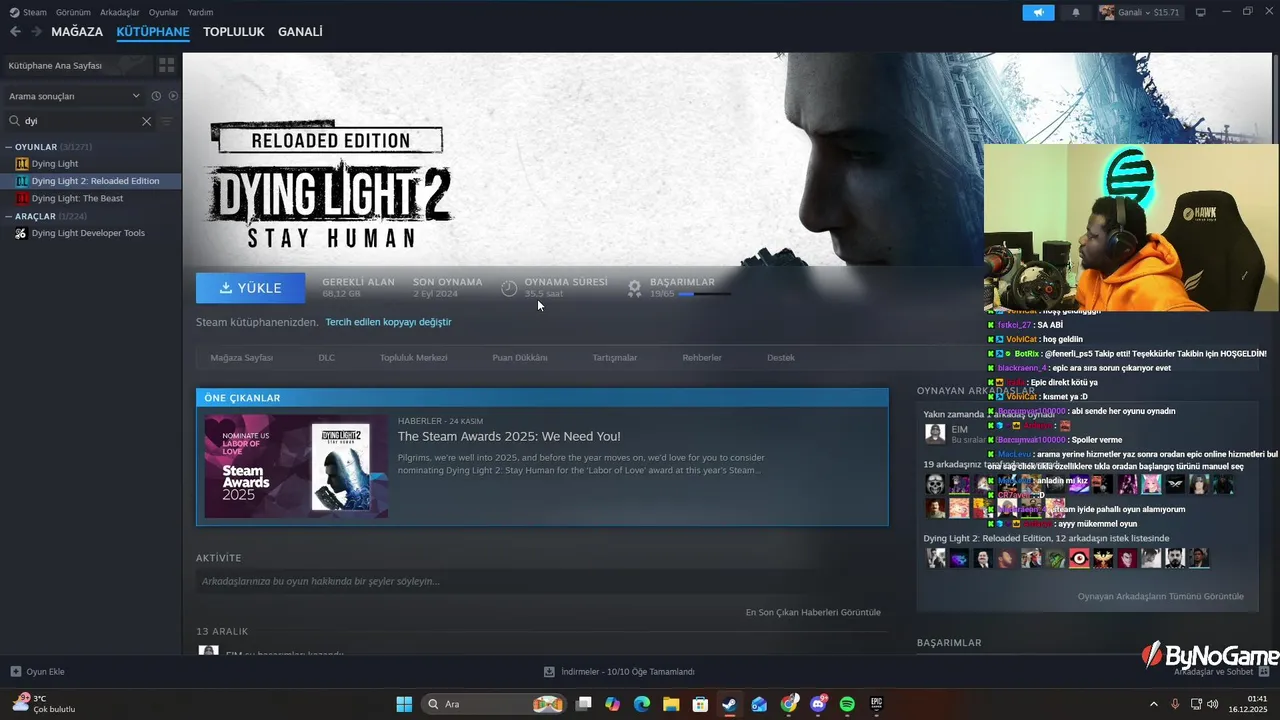This screenshot has width=1280, height=720.
Task: Open Topluluk Merkezi link
Action: pos(413,357)
